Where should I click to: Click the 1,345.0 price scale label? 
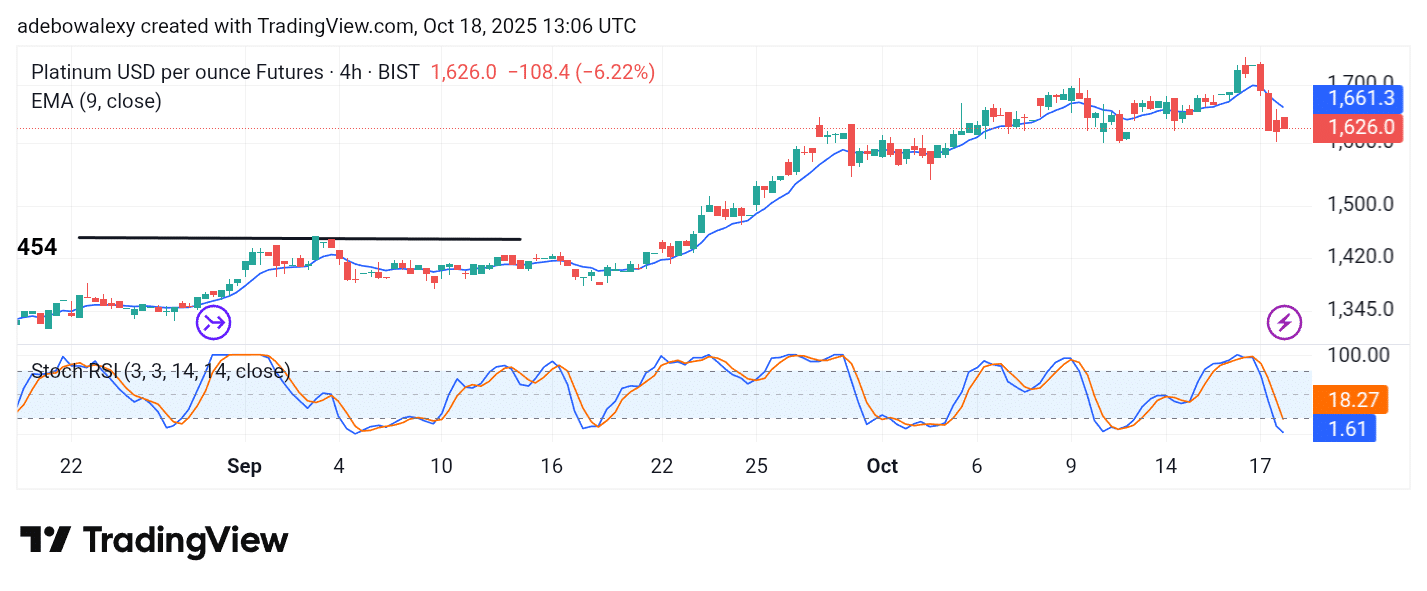1357,309
